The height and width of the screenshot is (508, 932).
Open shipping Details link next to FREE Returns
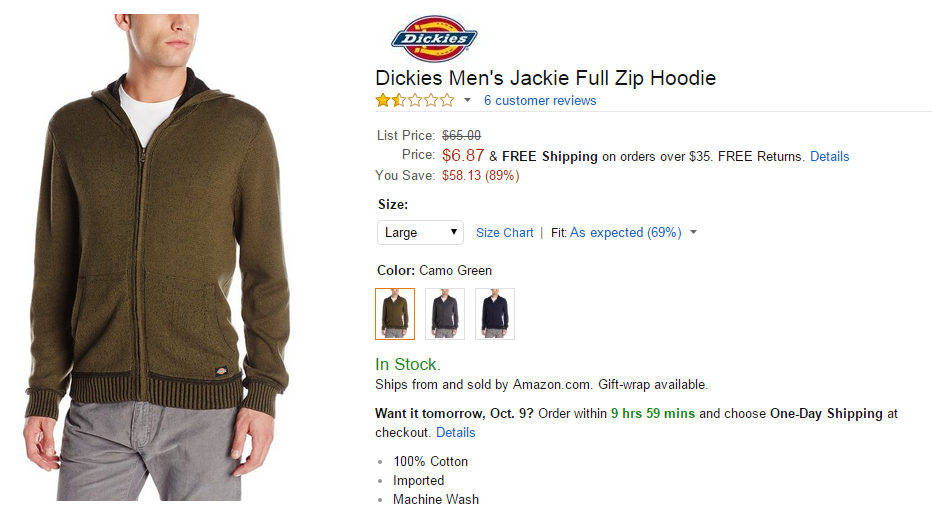829,156
